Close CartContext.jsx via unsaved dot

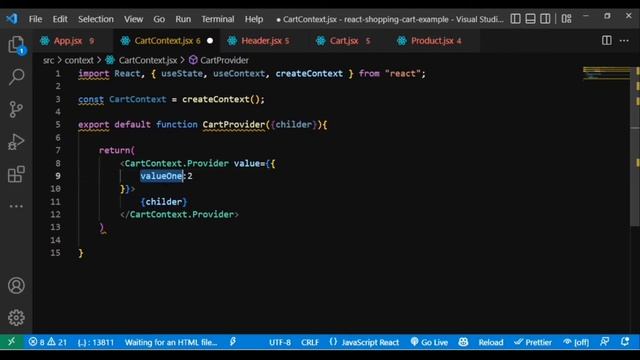pos(210,40)
